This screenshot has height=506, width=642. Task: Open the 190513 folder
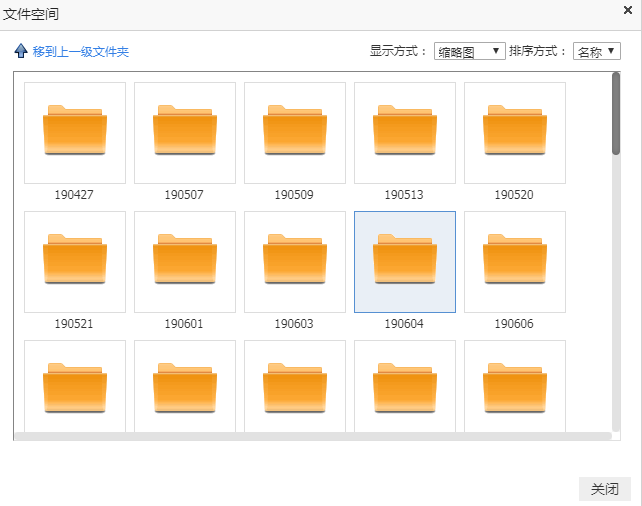[405, 132]
